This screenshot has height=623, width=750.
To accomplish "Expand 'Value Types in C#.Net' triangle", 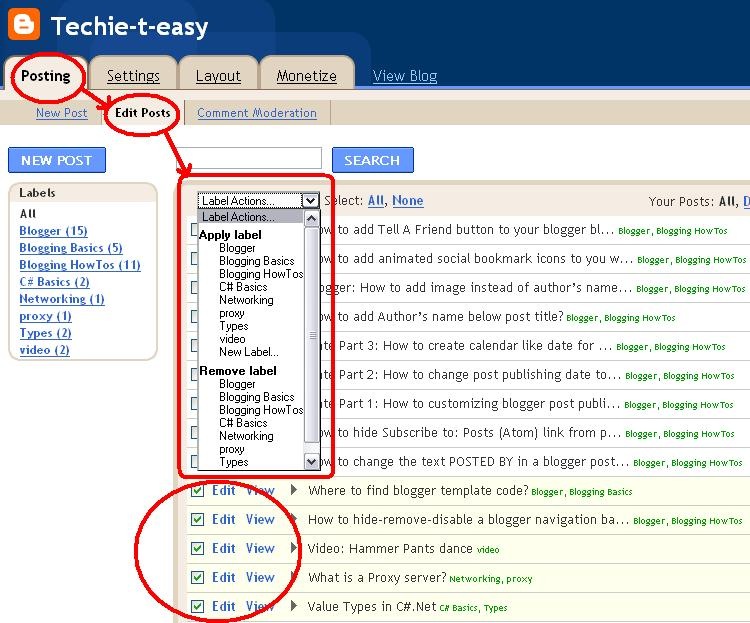I will coord(294,605).
